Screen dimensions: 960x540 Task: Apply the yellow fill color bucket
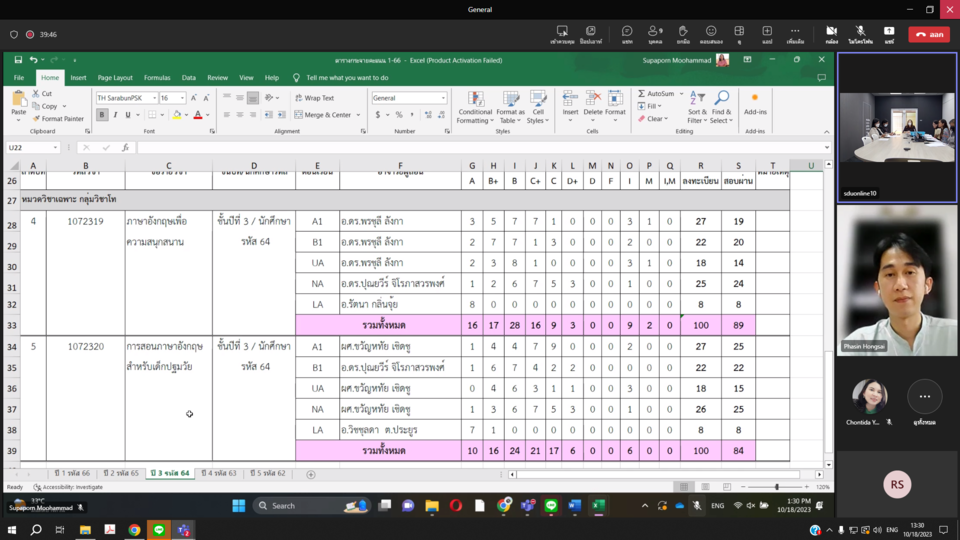pyautogui.click(x=176, y=115)
